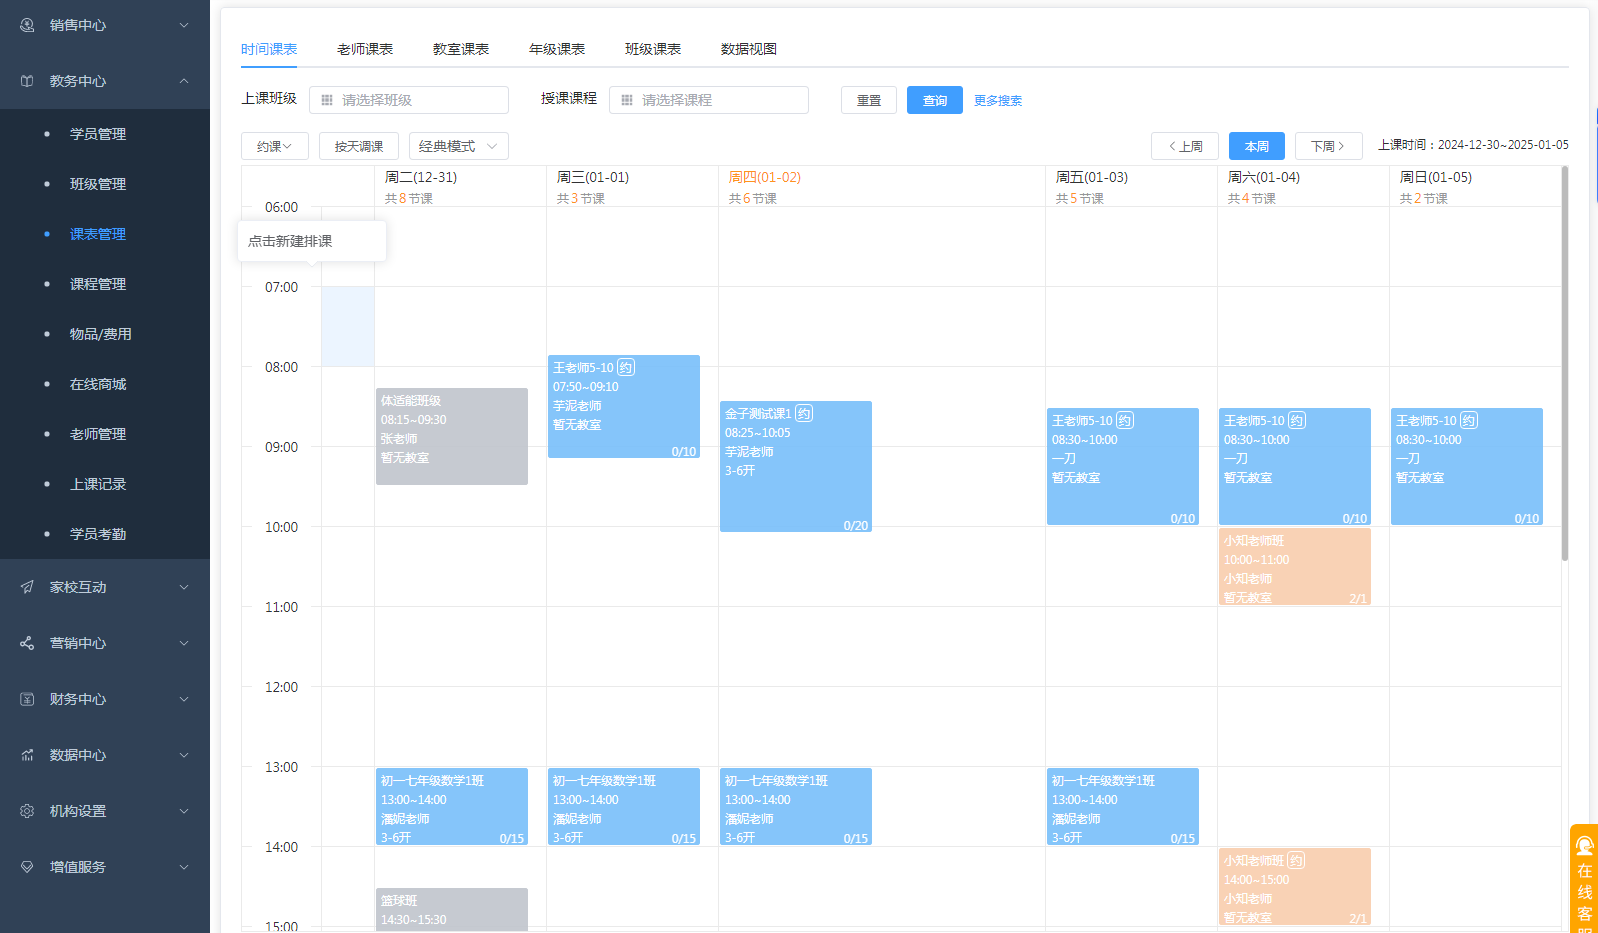Image resolution: width=1598 pixels, height=933 pixels.
Task: Expand the 机构设置 menu chevron
Action: click(x=184, y=811)
